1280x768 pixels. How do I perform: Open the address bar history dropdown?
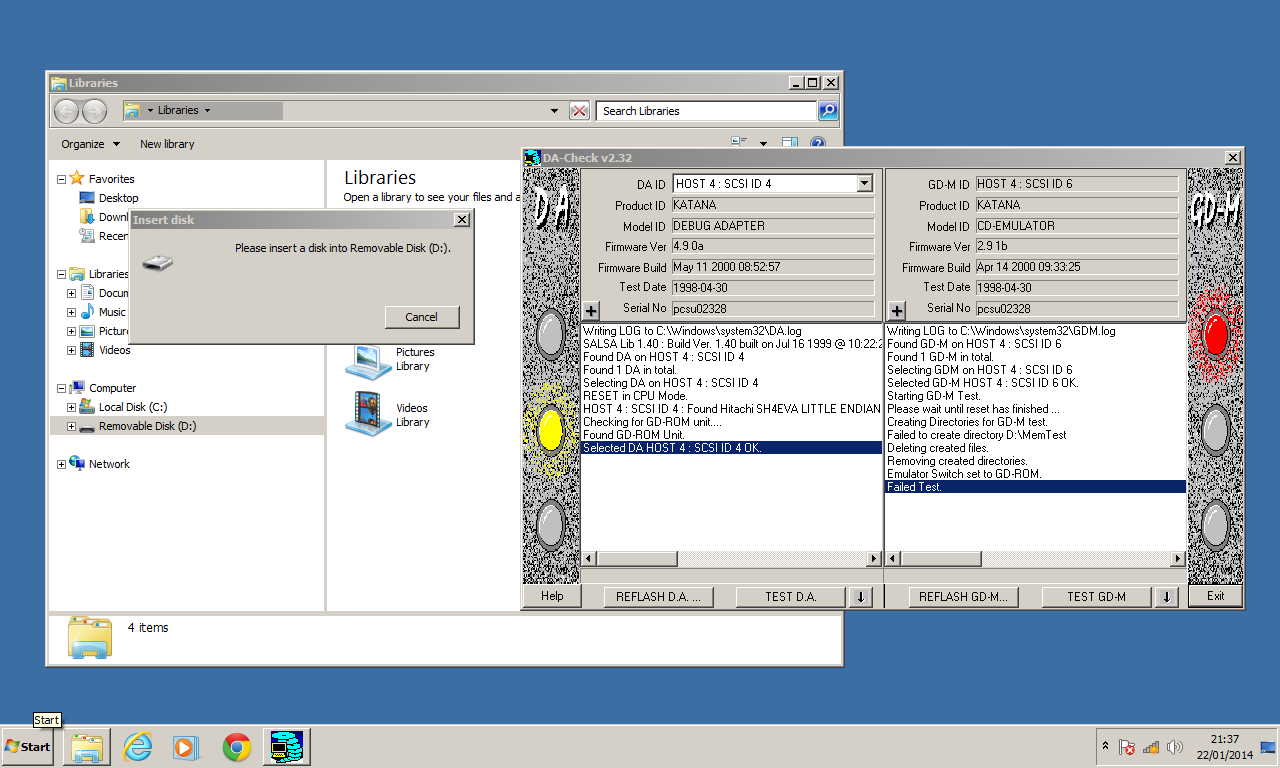pos(555,111)
